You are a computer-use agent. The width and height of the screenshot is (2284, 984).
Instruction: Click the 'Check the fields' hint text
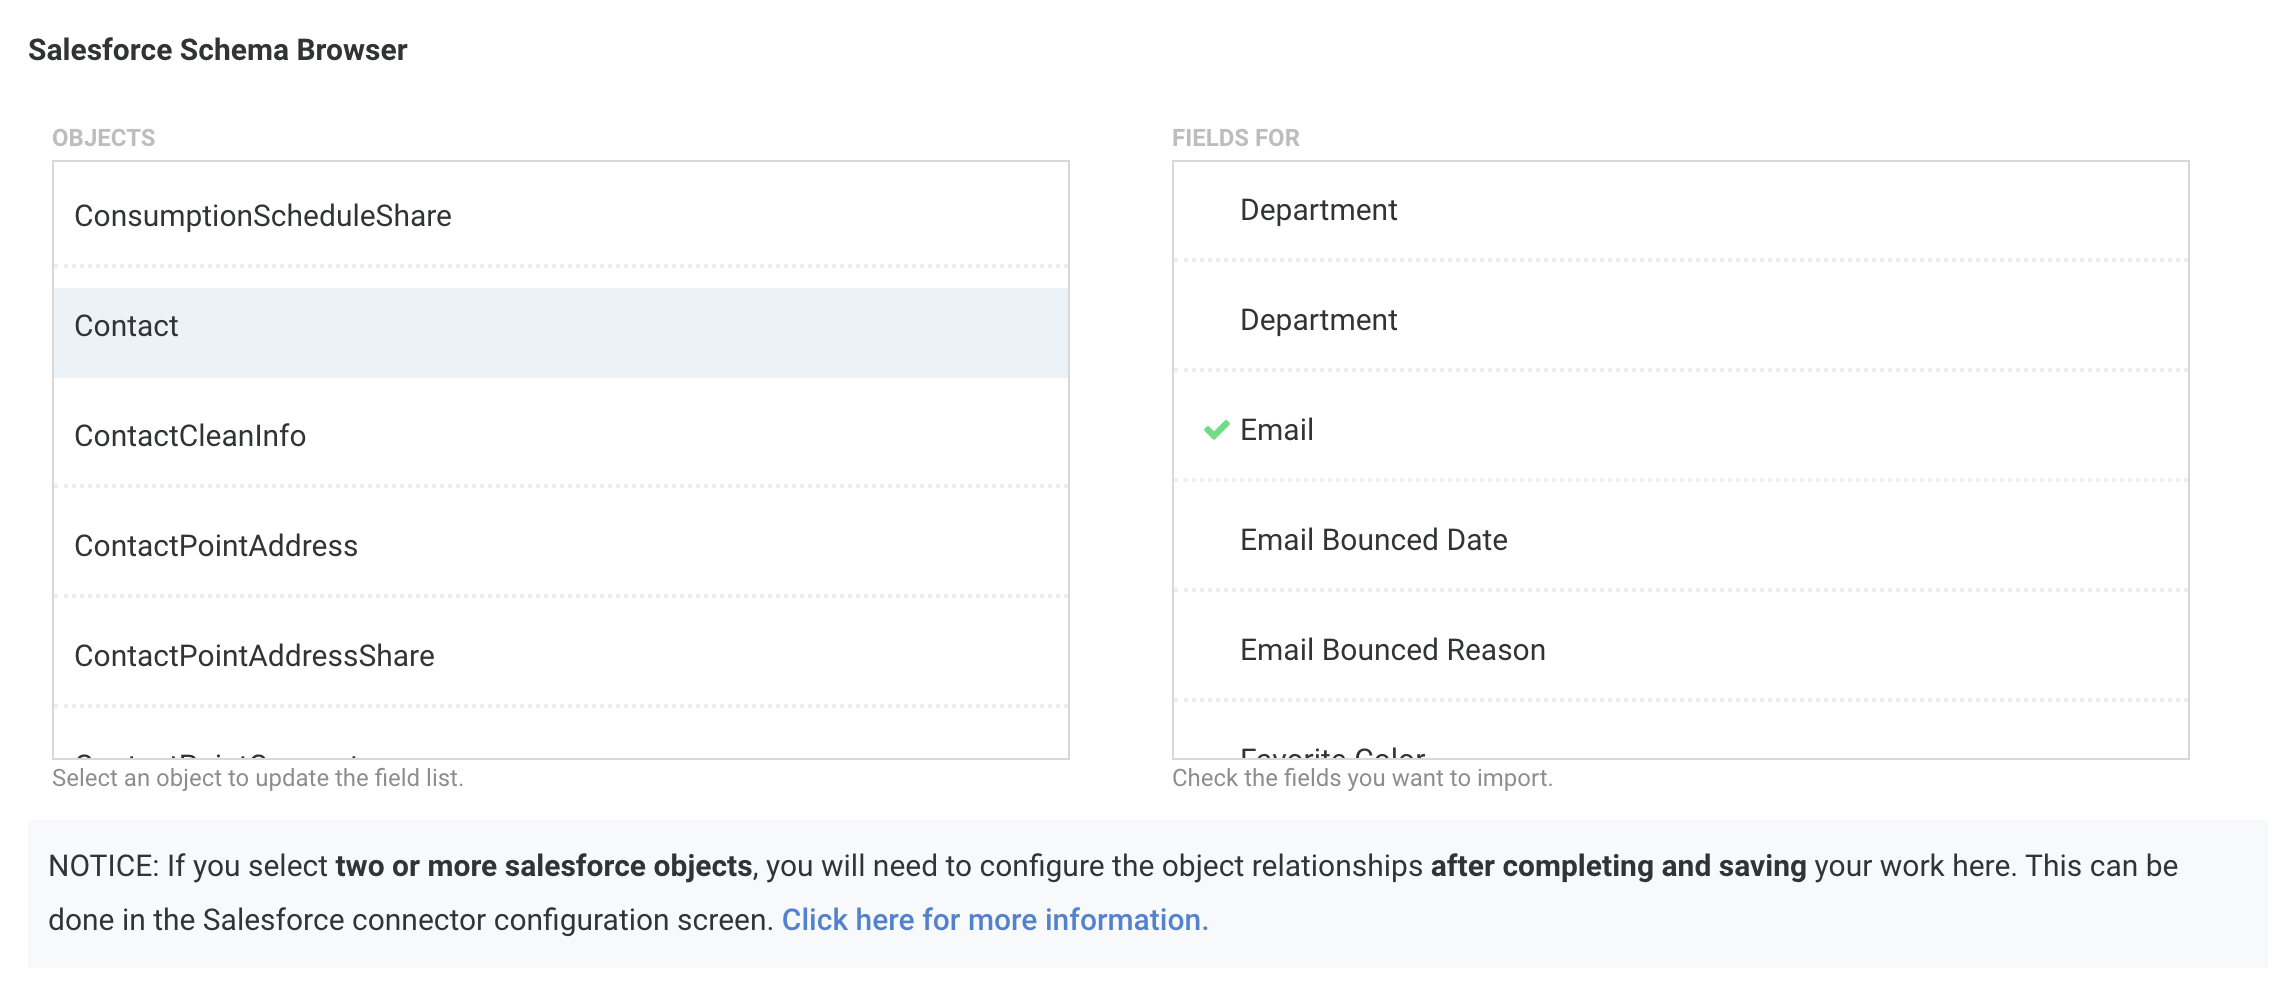pyautogui.click(x=1361, y=778)
